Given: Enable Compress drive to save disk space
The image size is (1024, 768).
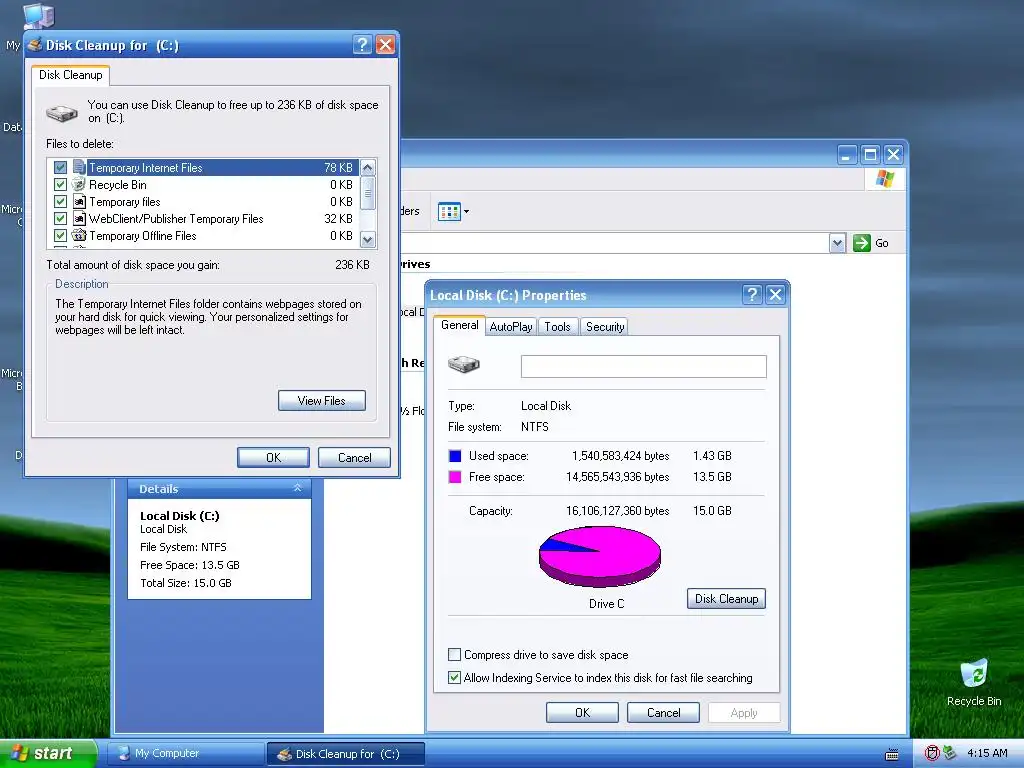Looking at the screenshot, I should tap(455, 654).
